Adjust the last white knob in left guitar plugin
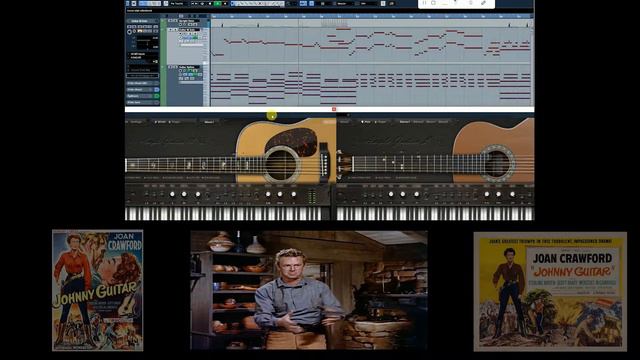The width and height of the screenshot is (640, 360). click(293, 194)
